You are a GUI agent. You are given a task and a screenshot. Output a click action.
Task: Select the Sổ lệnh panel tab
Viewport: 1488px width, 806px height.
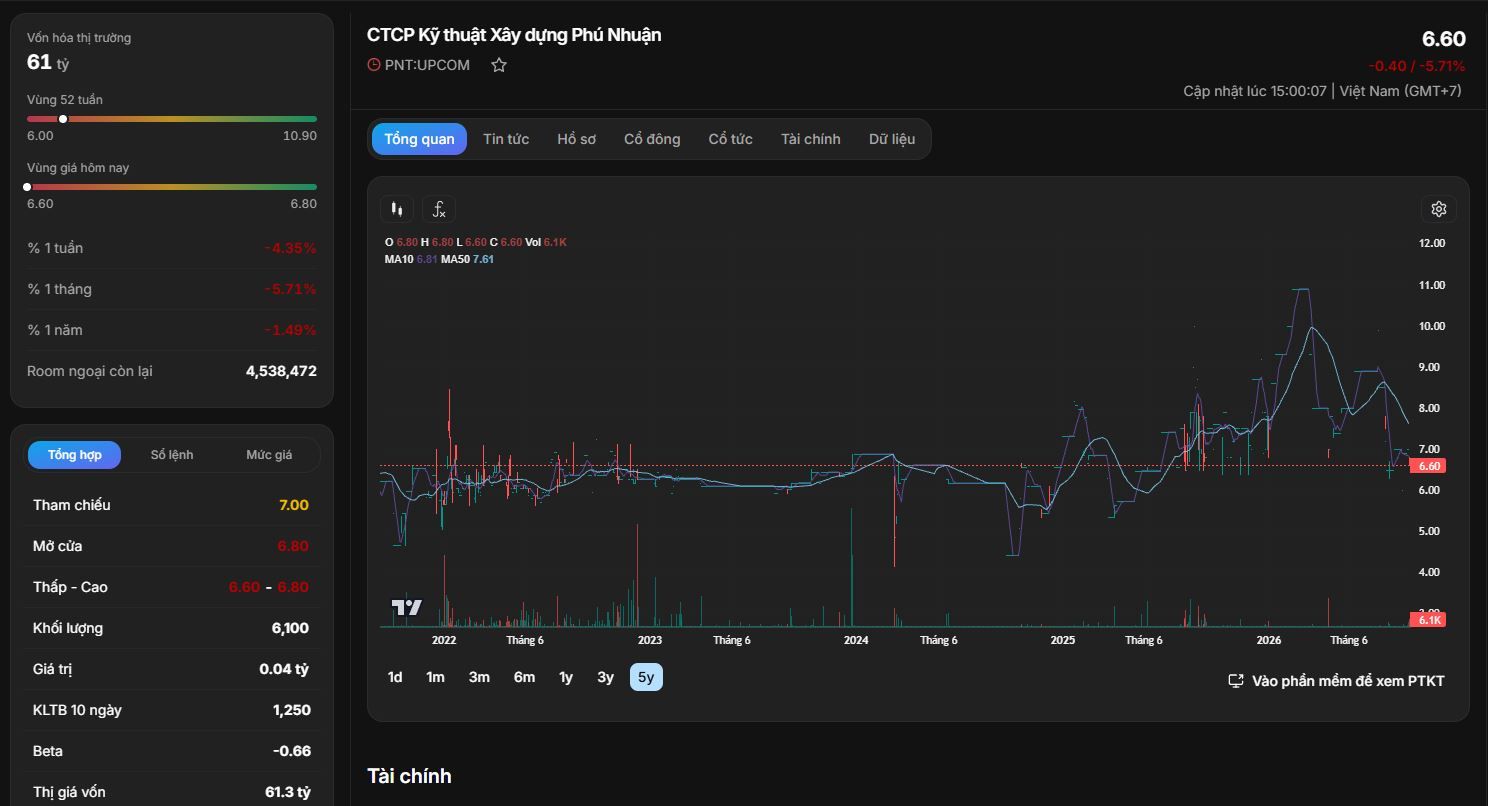pos(172,455)
